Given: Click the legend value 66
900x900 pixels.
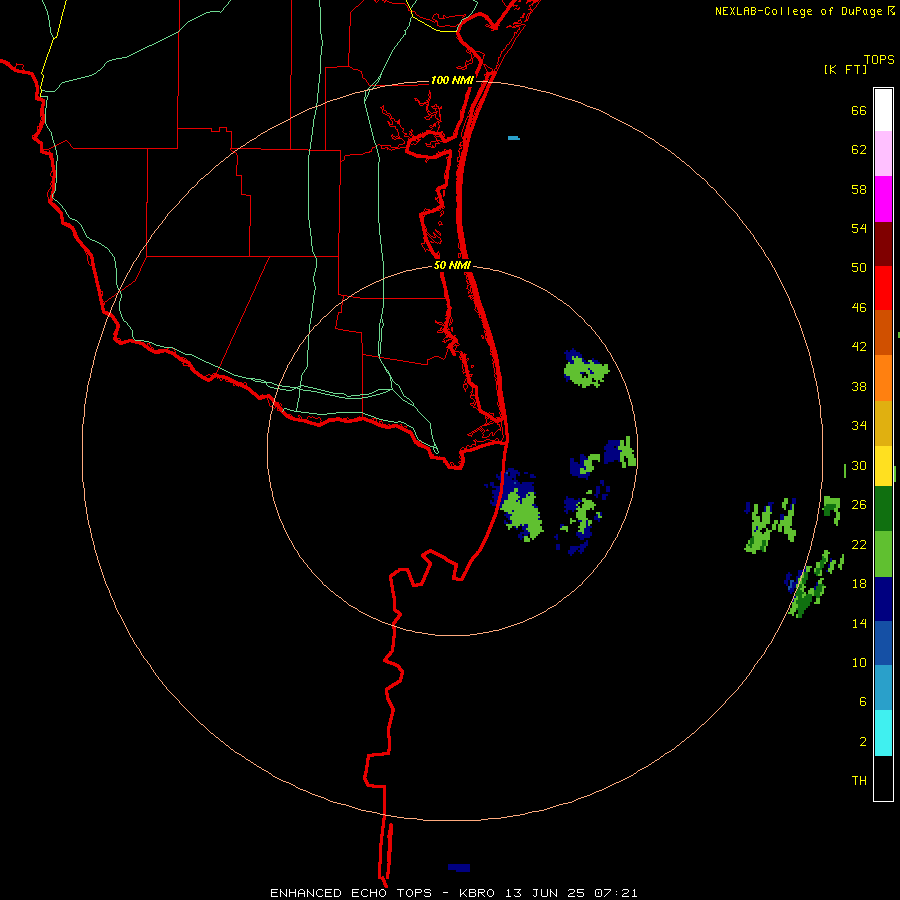Looking at the screenshot, I should point(859,111).
